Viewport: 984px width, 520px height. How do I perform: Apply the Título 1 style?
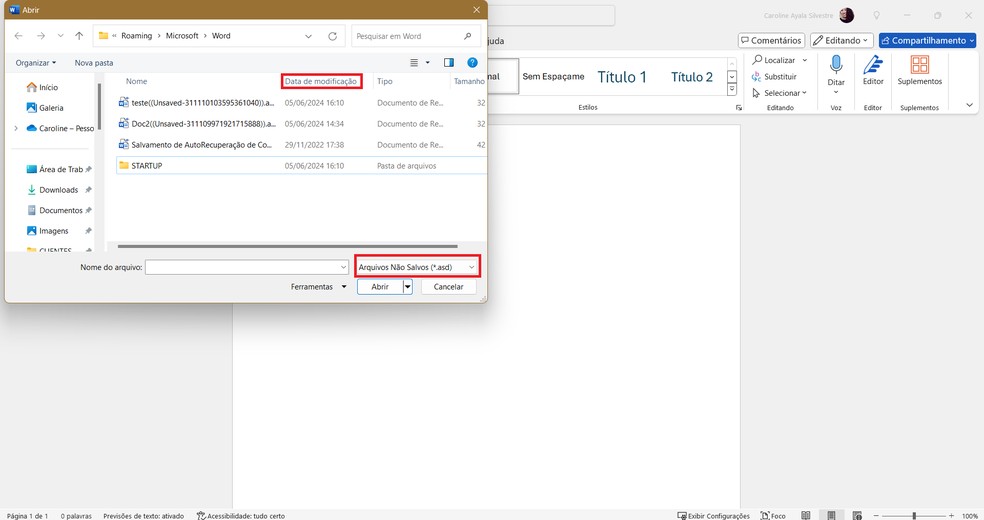point(622,77)
